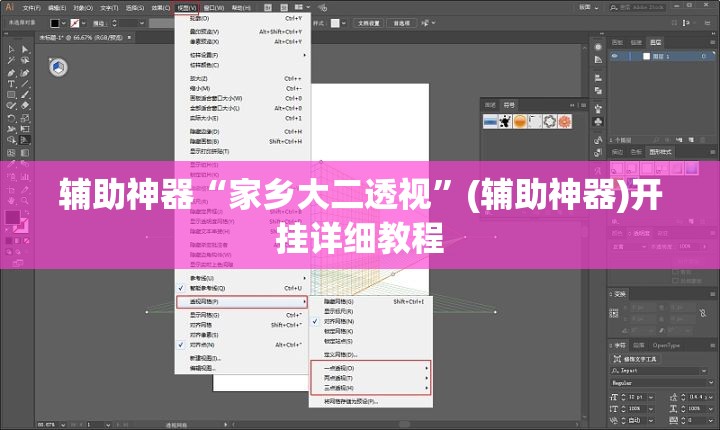Expand 两点透视(T) submenu
Image resolution: width=720 pixels, height=430 pixels.
click(370, 378)
